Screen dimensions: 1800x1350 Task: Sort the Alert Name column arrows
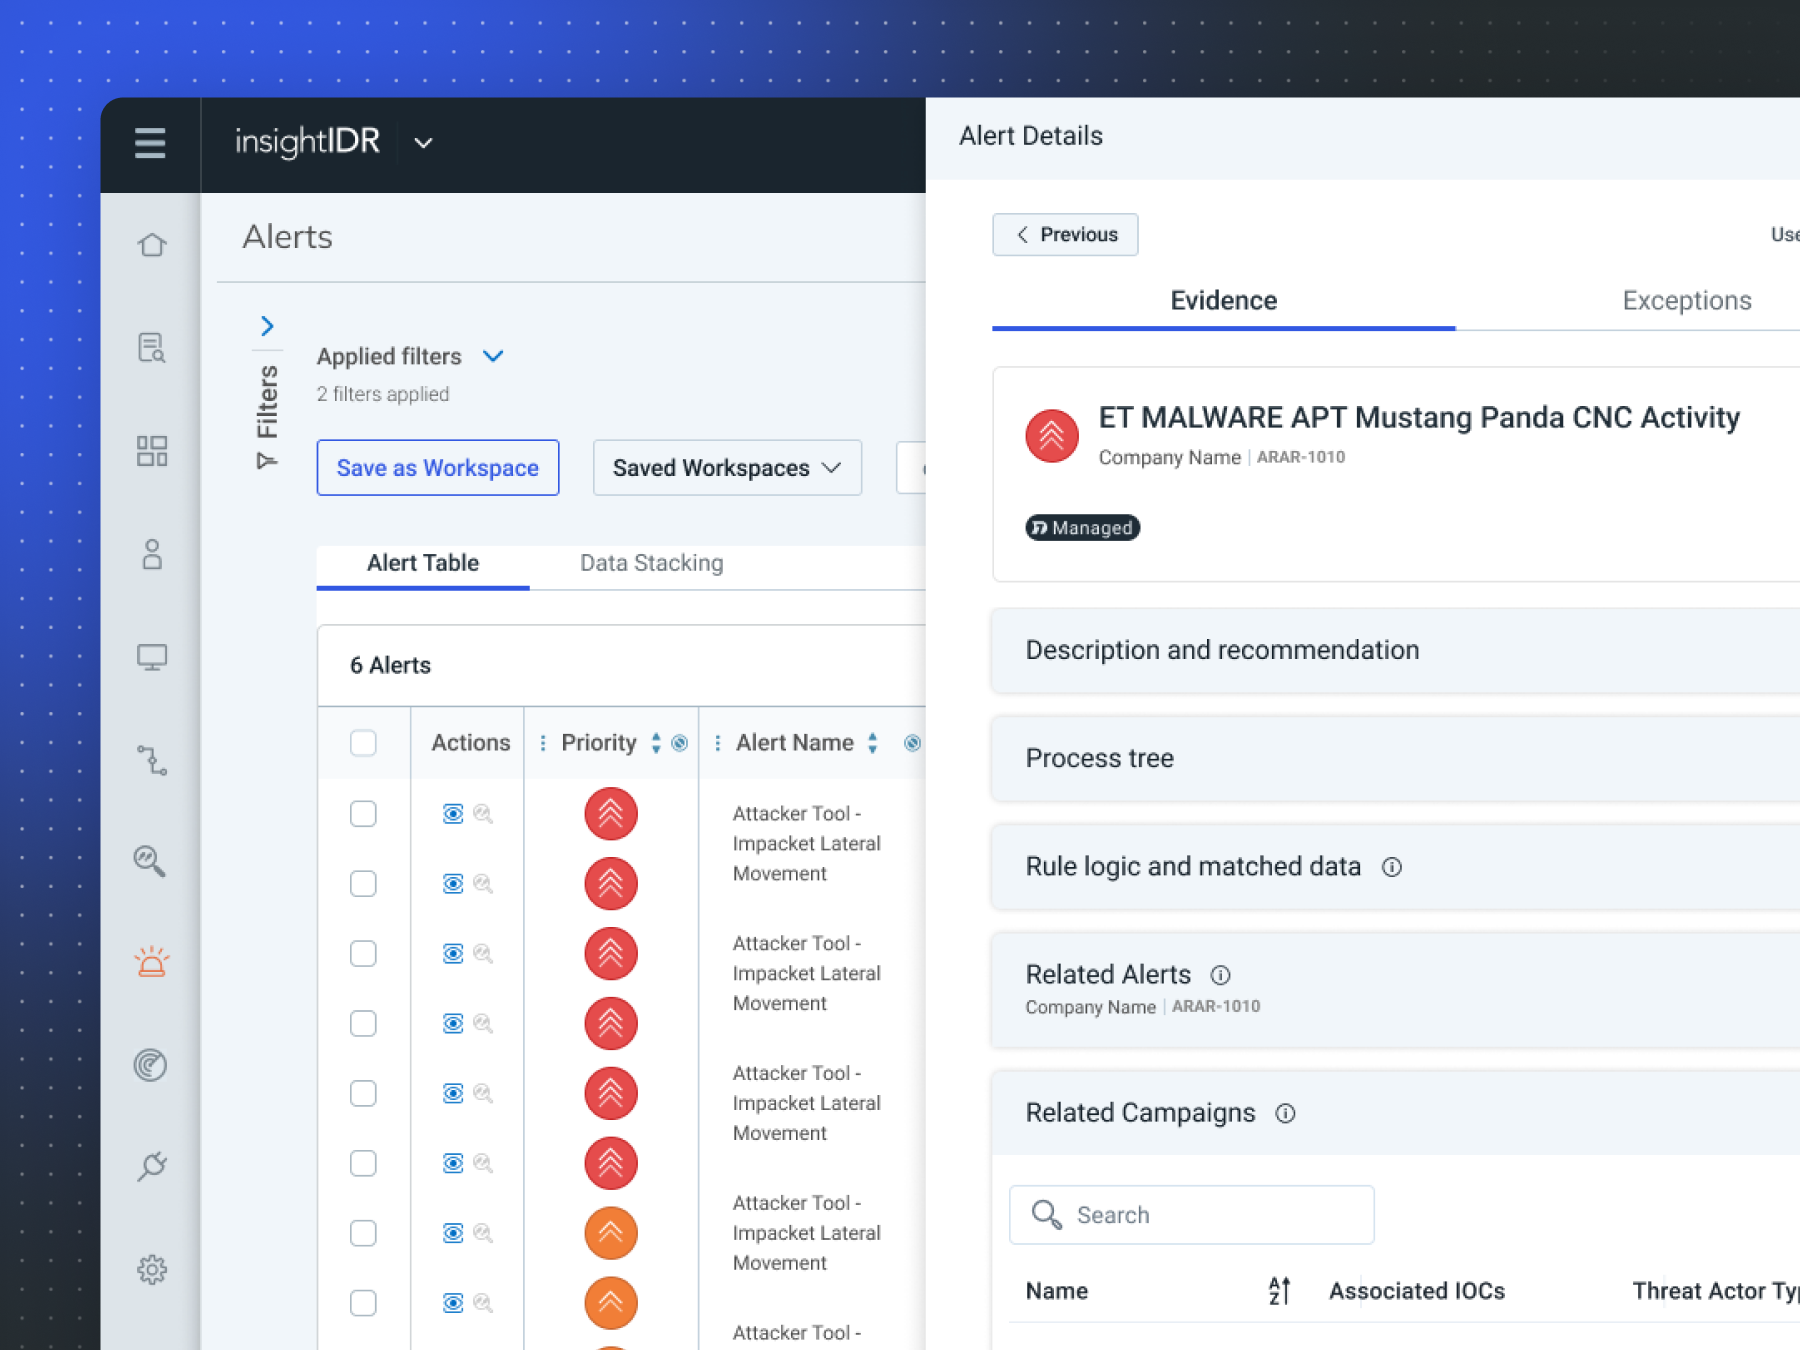873,743
